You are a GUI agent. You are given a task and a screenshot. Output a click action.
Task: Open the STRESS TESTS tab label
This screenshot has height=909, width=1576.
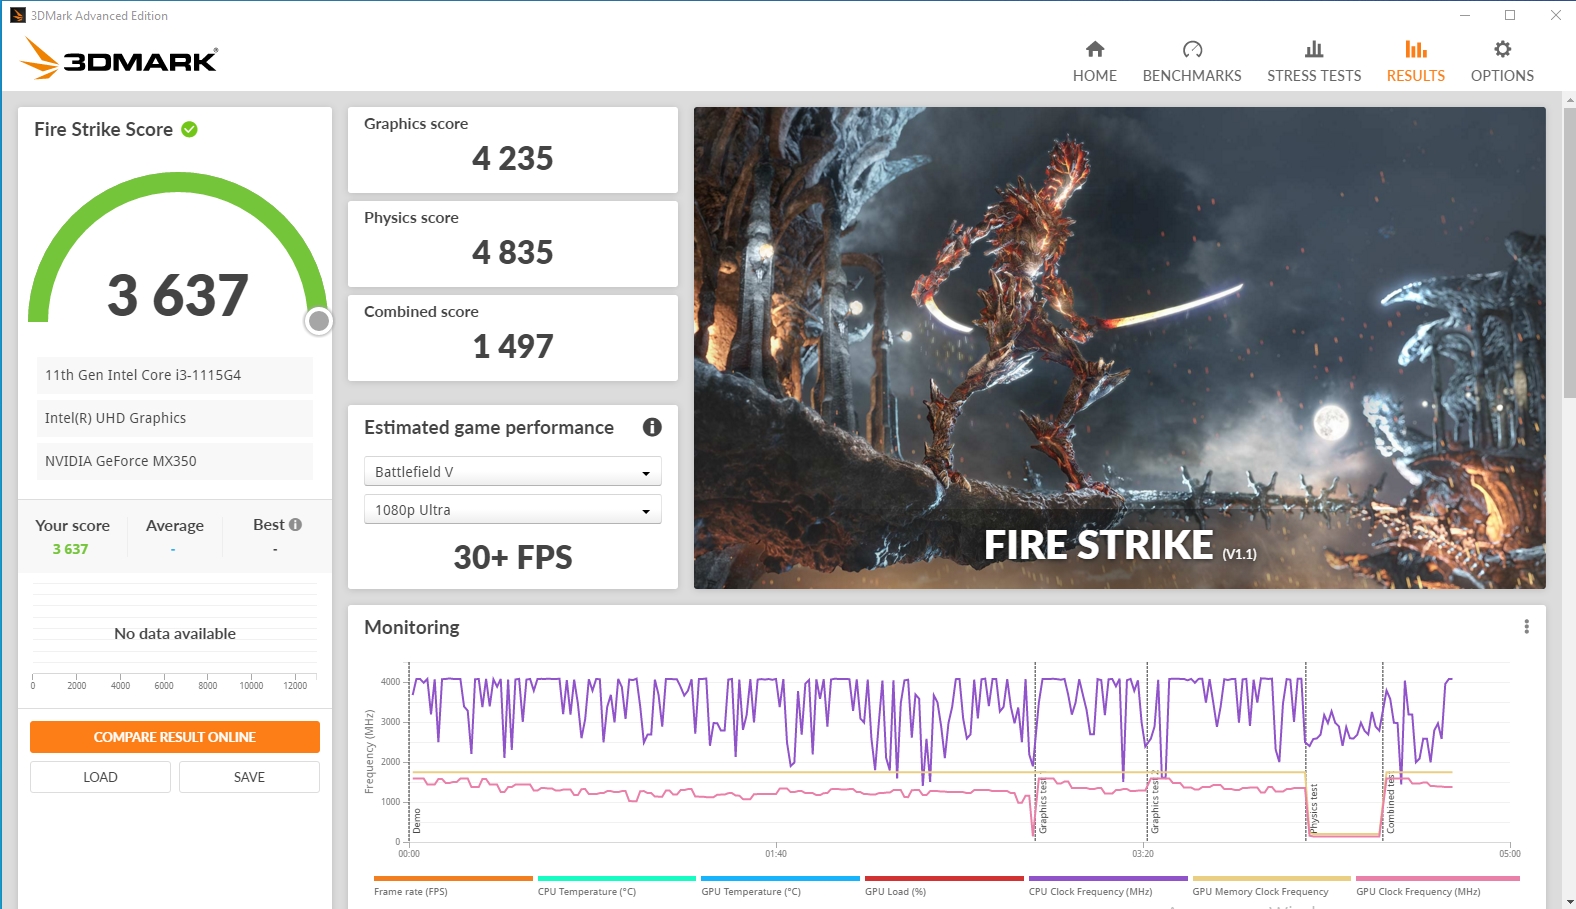pyautogui.click(x=1314, y=76)
